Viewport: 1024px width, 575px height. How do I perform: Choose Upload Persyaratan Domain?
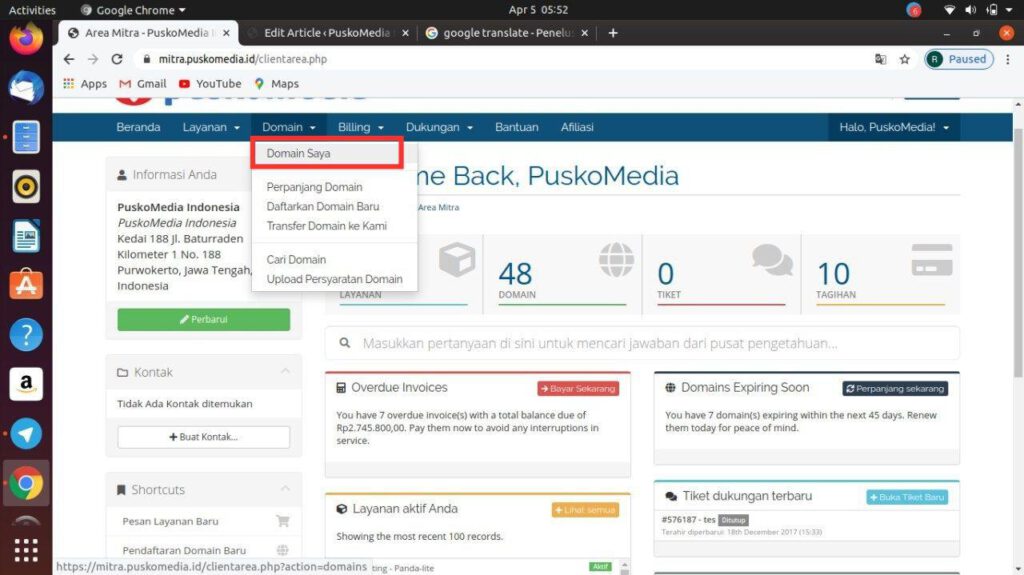(x=334, y=279)
